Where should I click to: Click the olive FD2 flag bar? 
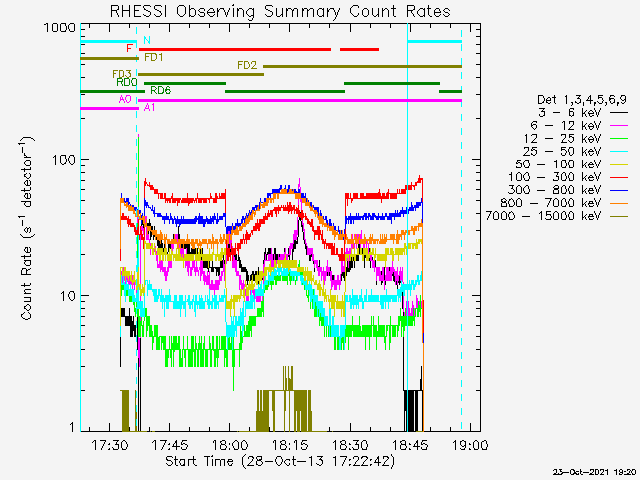point(362,66)
